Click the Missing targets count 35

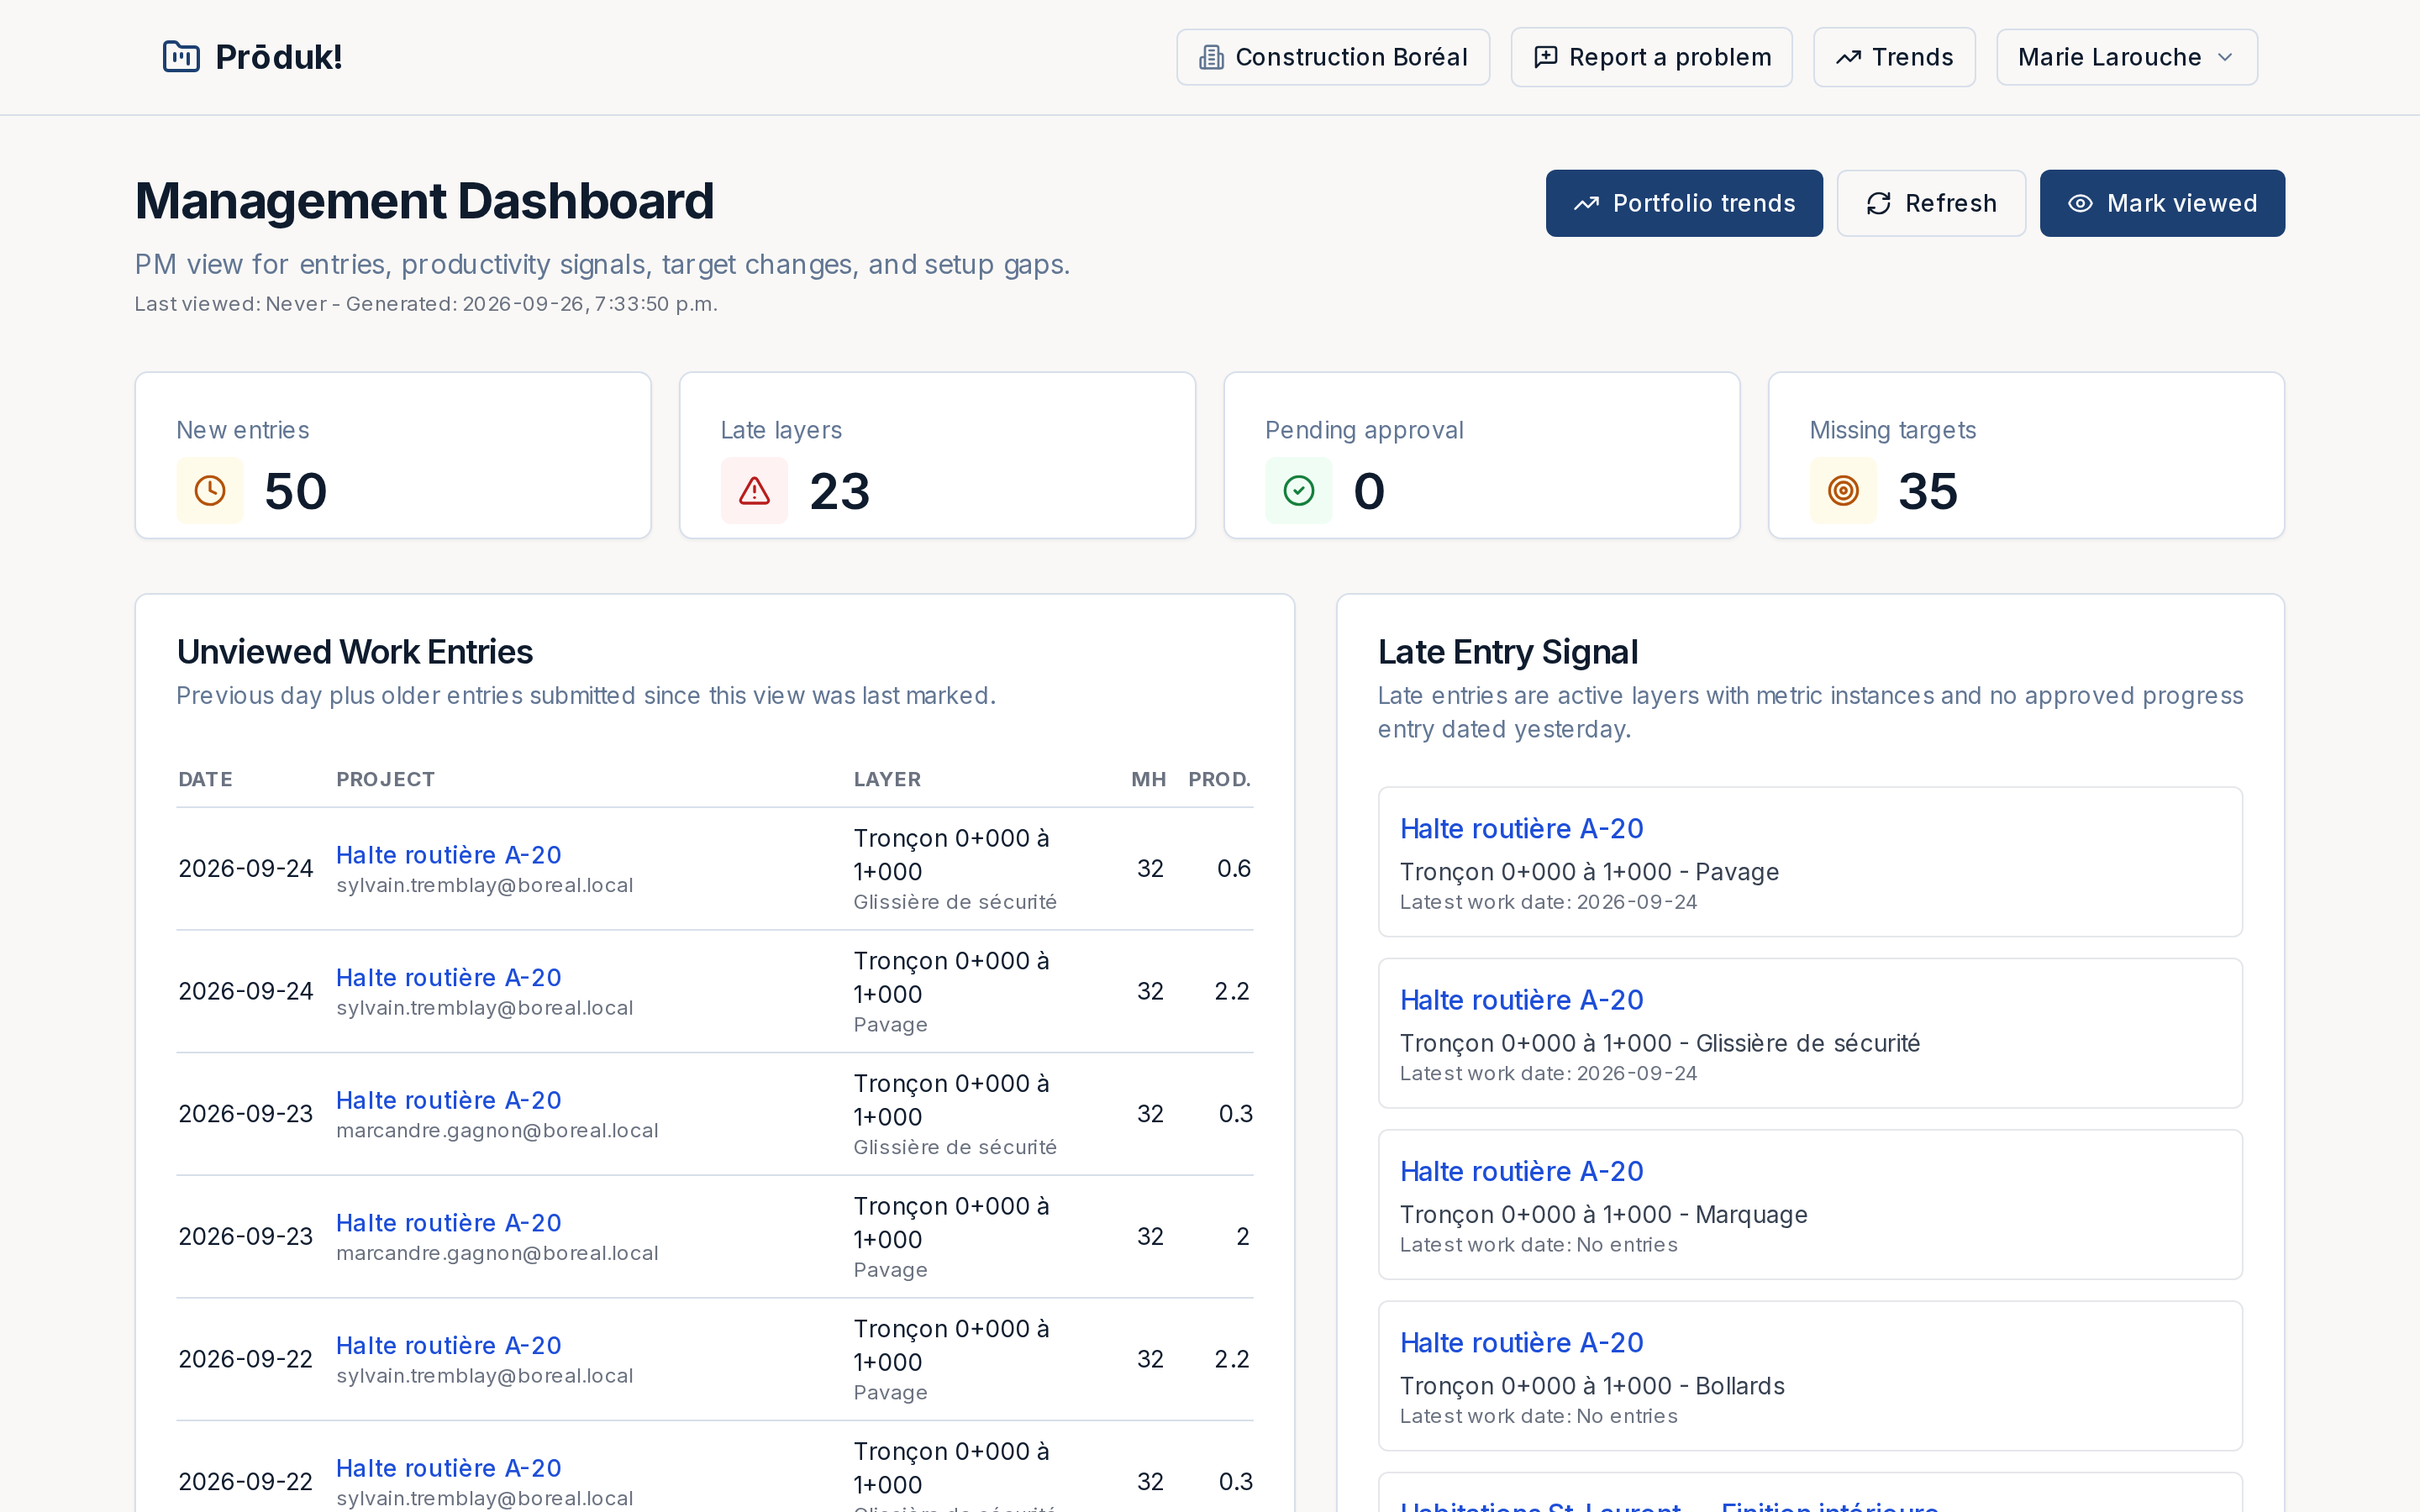pos(1928,491)
